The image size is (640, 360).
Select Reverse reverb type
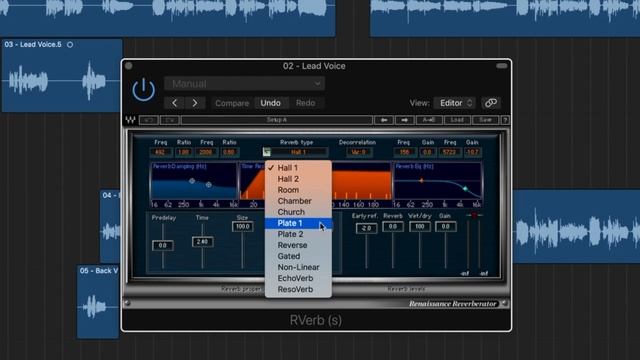298,245
